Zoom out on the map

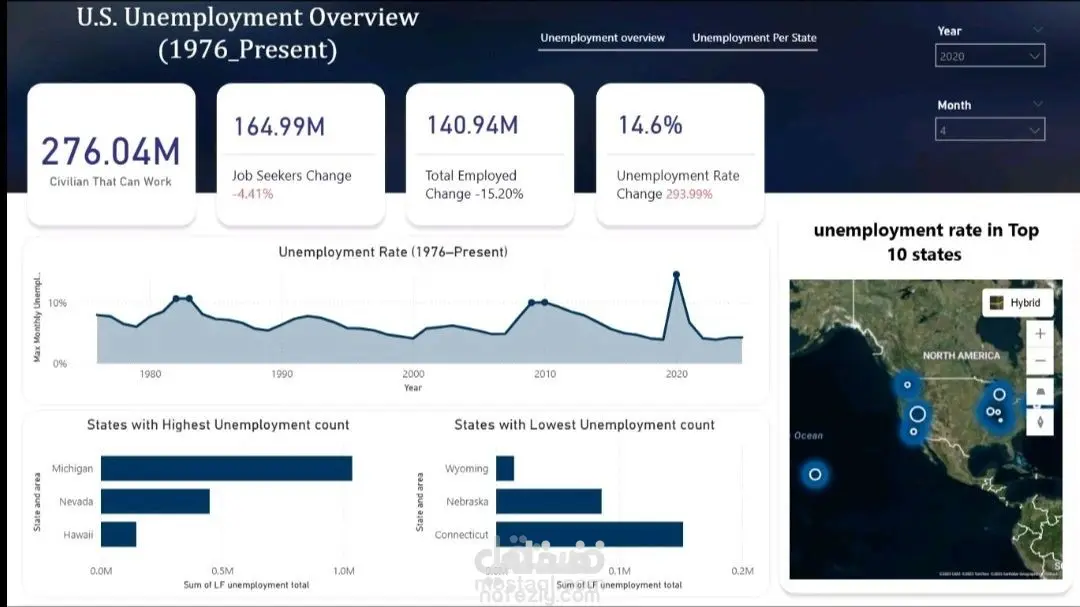(1040, 361)
